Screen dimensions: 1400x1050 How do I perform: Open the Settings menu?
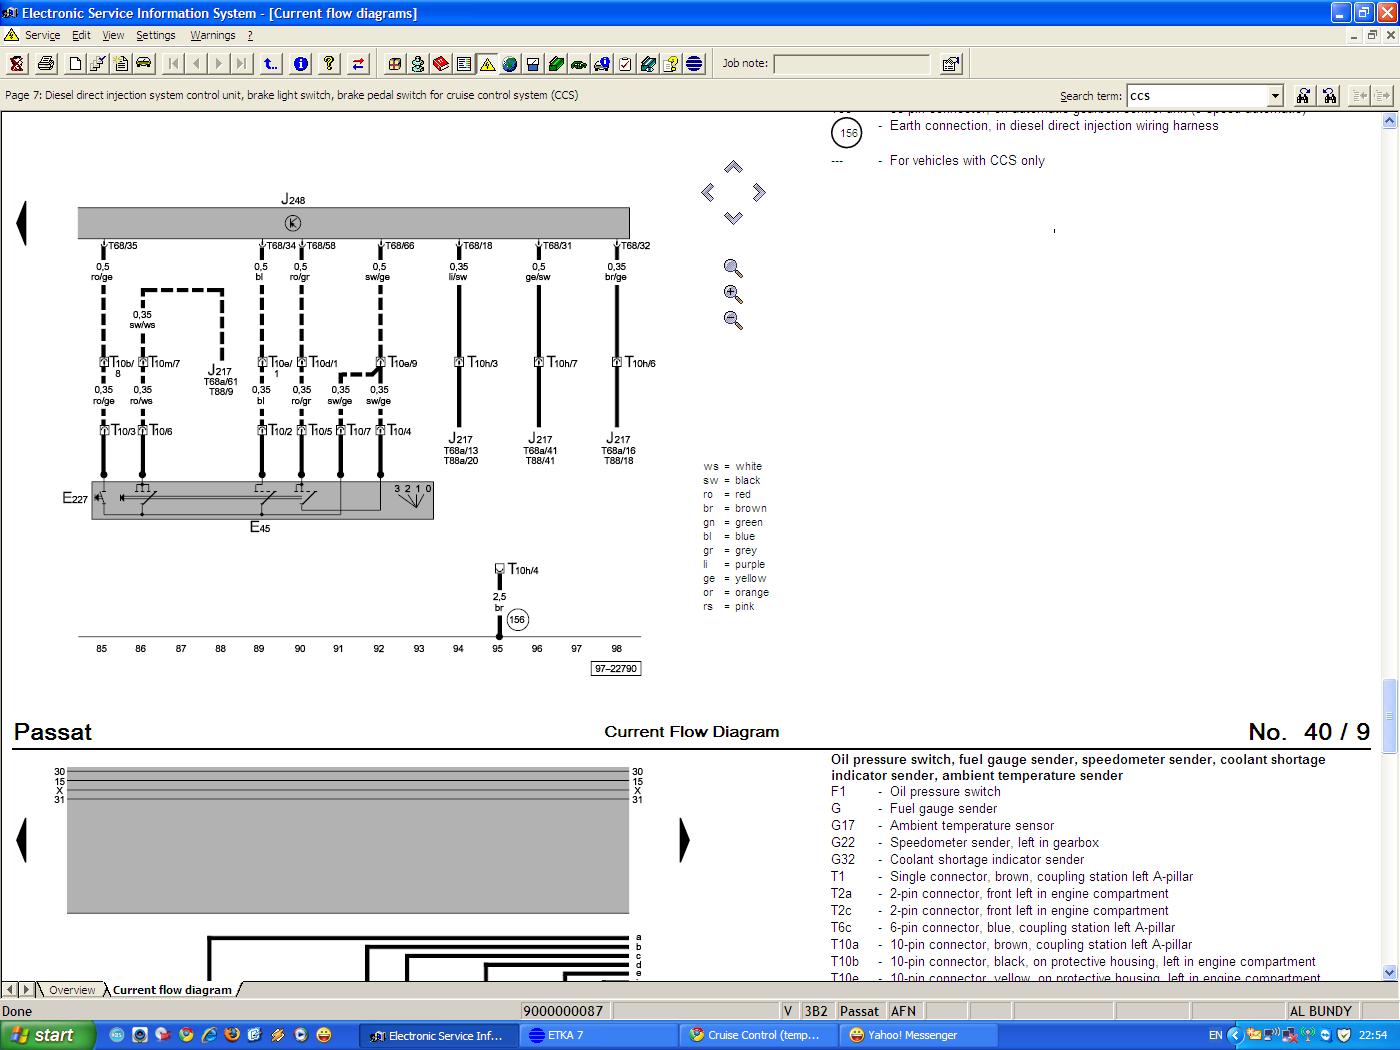pos(155,35)
